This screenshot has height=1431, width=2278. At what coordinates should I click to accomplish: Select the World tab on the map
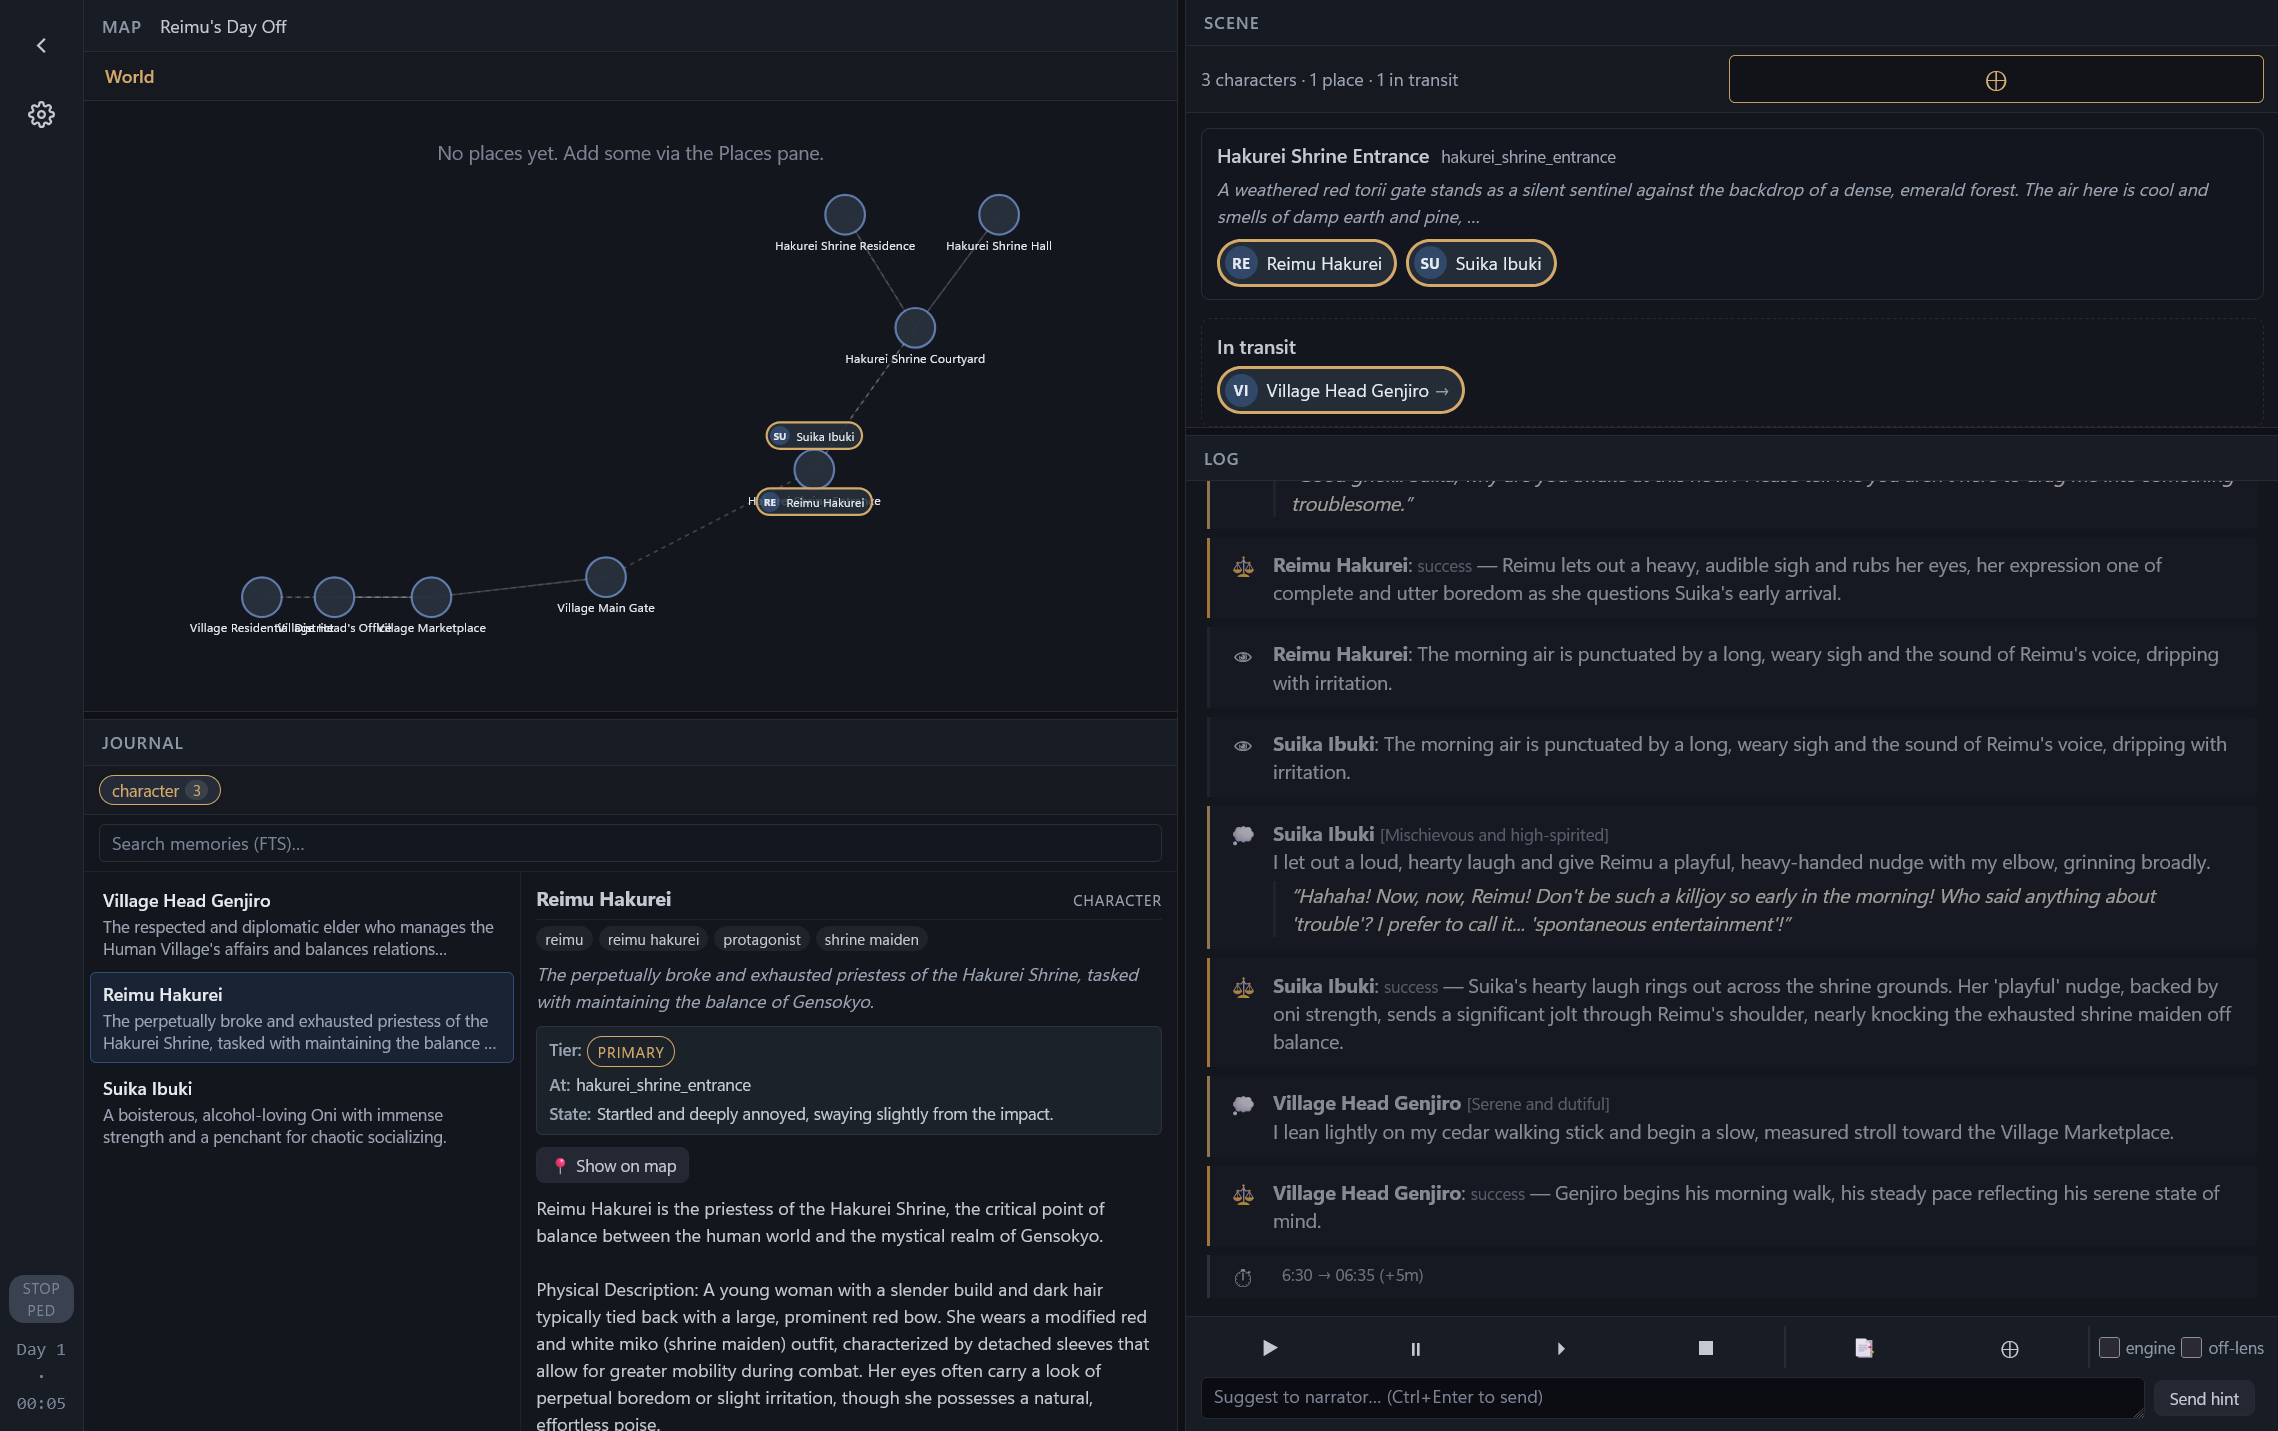click(x=130, y=77)
